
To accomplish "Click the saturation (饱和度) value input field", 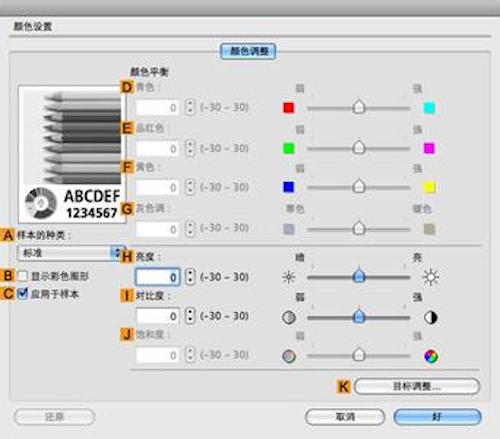I will [x=158, y=355].
